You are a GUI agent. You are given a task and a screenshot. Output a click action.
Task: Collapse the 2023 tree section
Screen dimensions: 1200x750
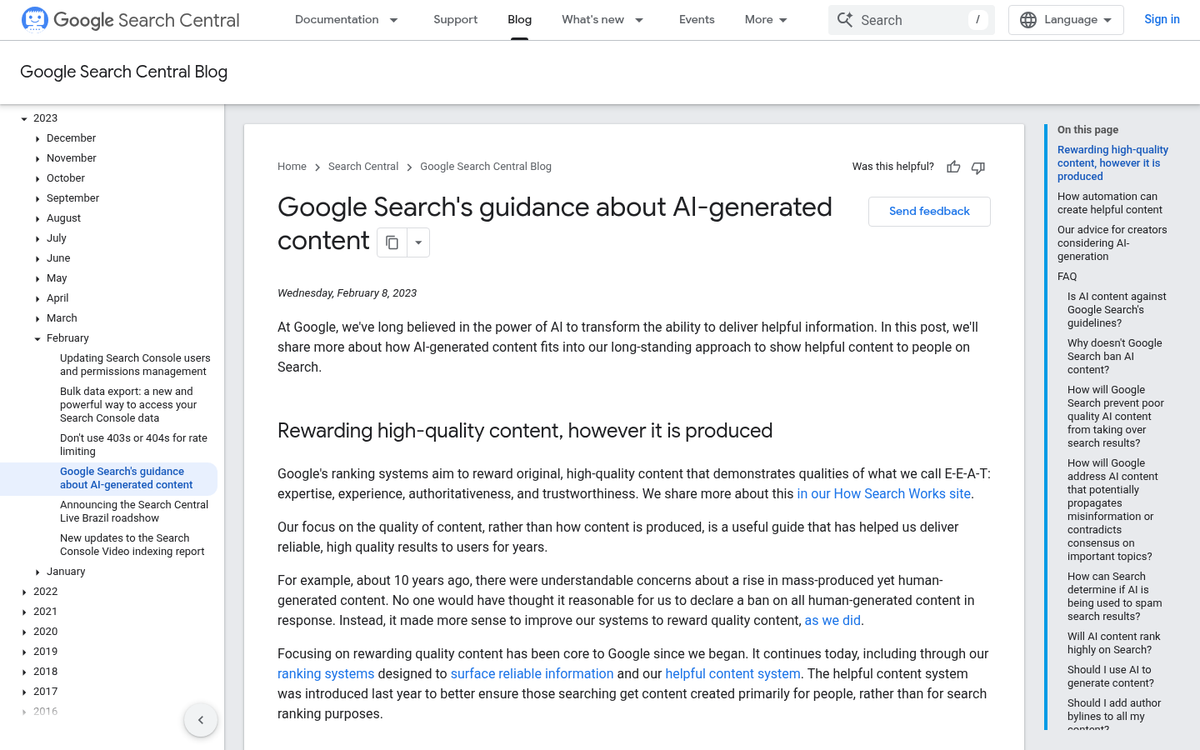coord(24,118)
